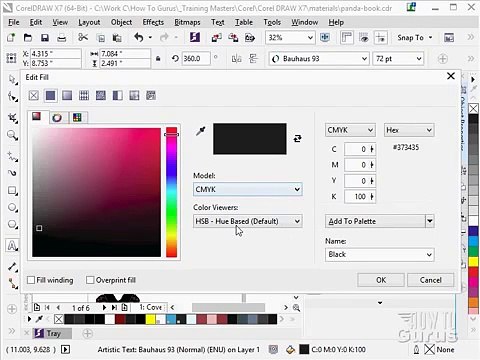The width and height of the screenshot is (480, 360).
Task: Go to next page arrow in page navigator
Action: point(104,307)
